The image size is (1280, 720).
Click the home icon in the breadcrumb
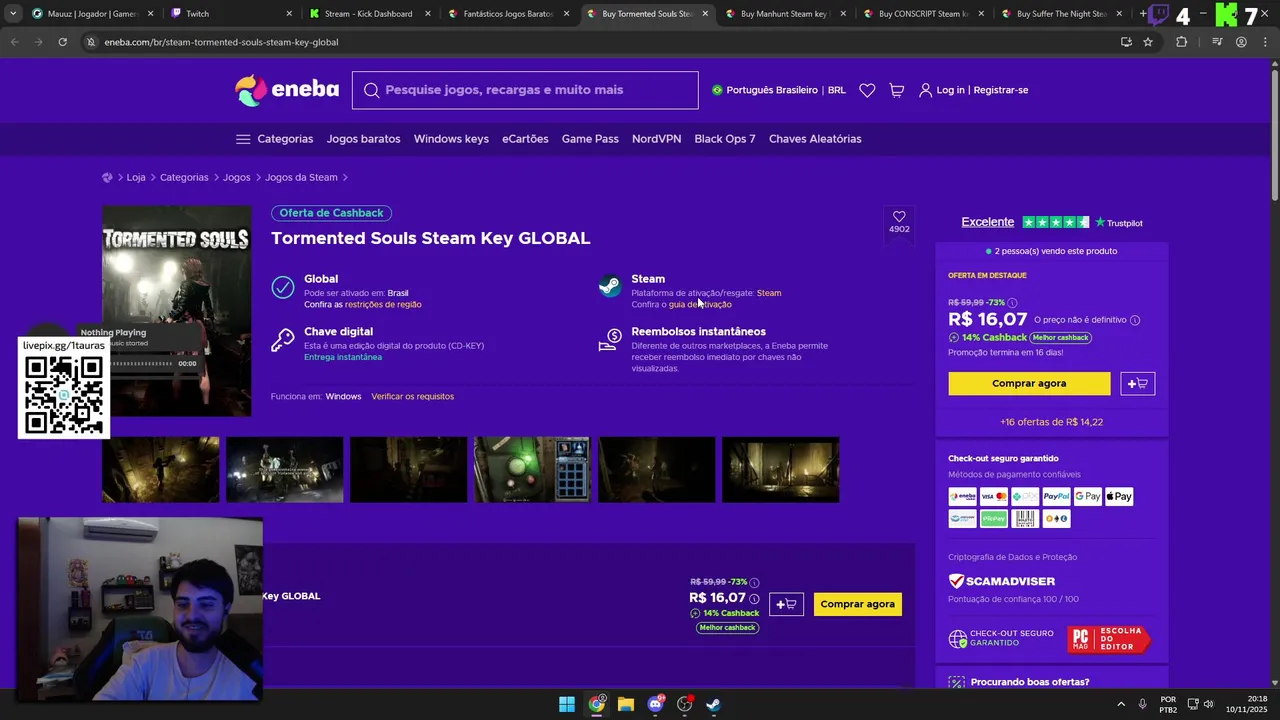pos(108,178)
